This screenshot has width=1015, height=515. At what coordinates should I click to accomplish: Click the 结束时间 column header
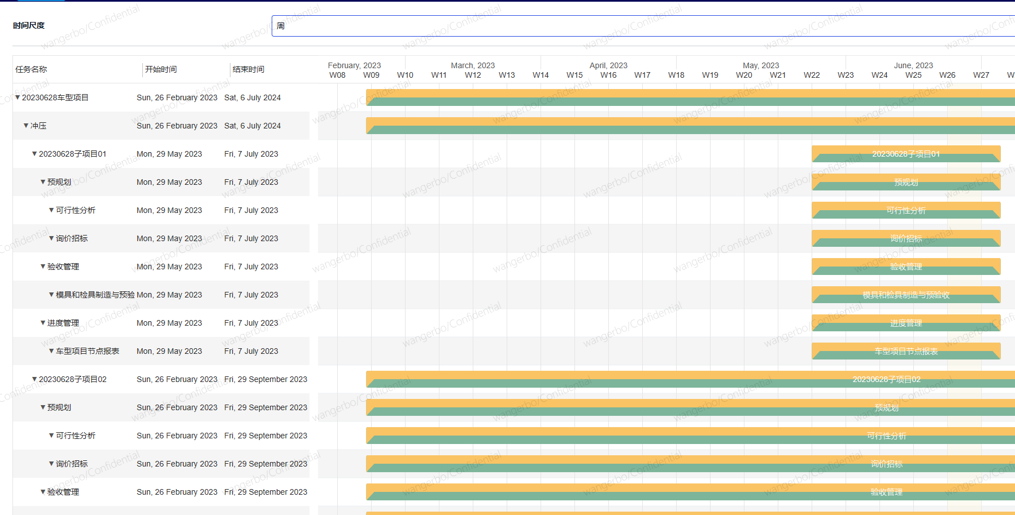coord(249,69)
